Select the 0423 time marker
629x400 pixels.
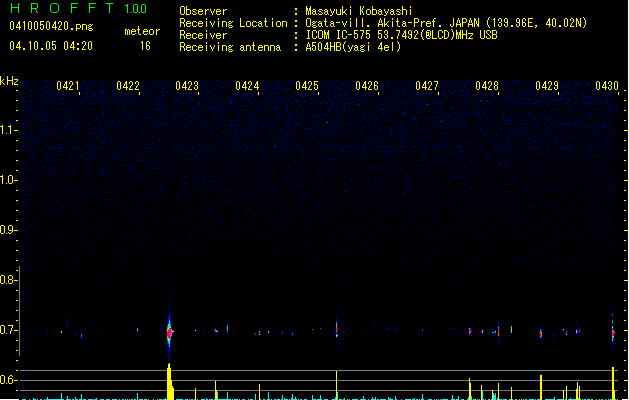pos(187,87)
